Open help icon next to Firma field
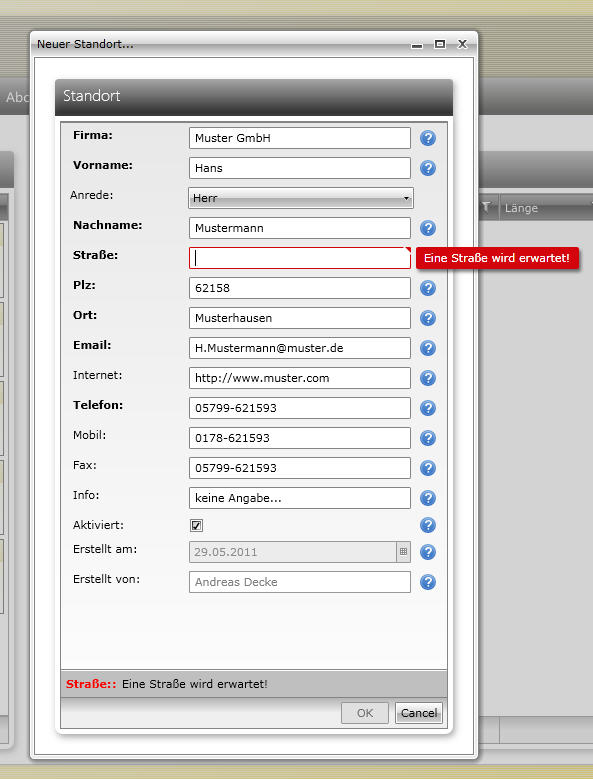Viewport: 593px width, 779px height. 428,138
